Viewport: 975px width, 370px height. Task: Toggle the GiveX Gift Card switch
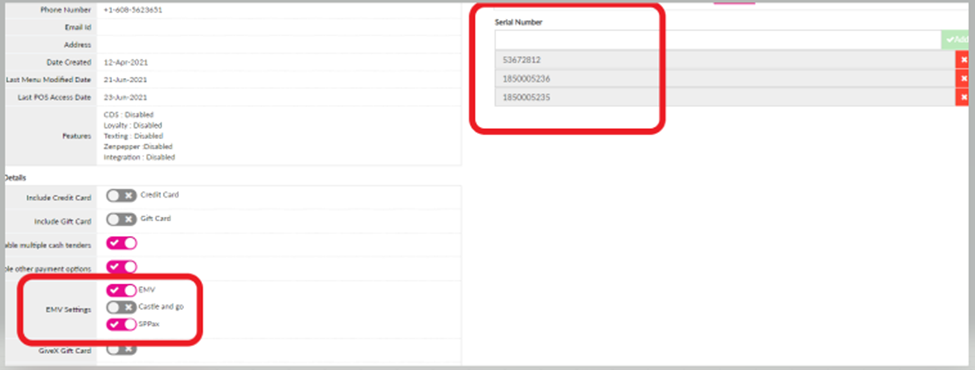121,349
